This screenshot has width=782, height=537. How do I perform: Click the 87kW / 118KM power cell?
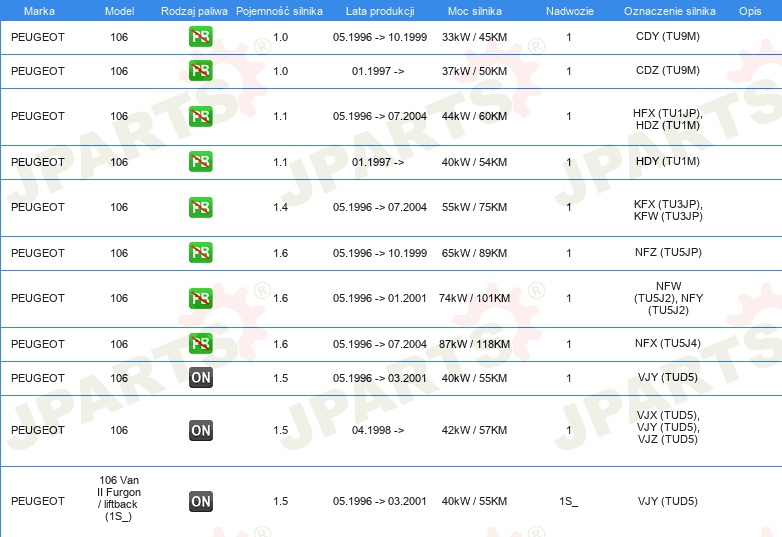474,344
